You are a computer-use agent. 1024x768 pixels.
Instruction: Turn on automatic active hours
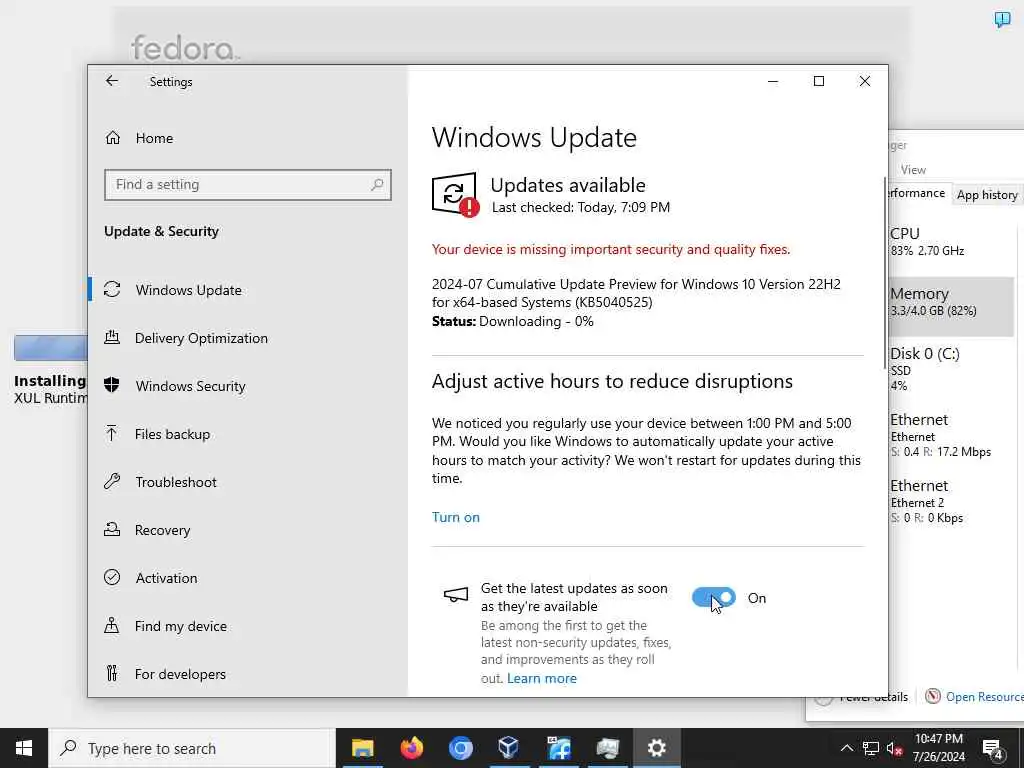[456, 517]
